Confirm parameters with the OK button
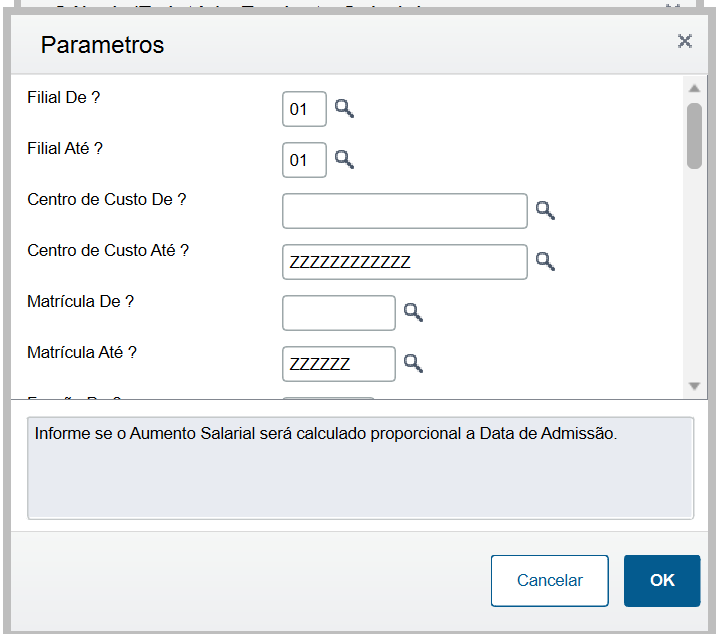 click(662, 581)
